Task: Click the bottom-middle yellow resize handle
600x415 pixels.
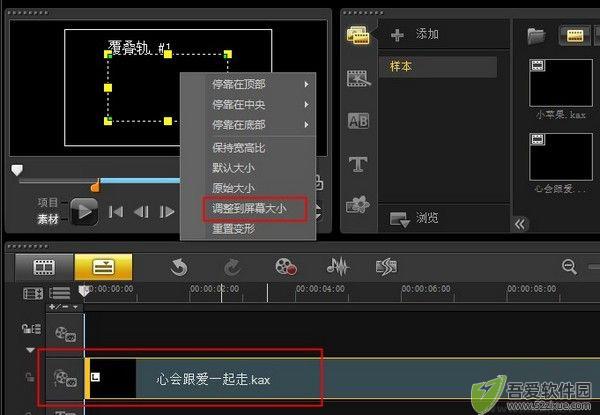Action: click(x=168, y=121)
